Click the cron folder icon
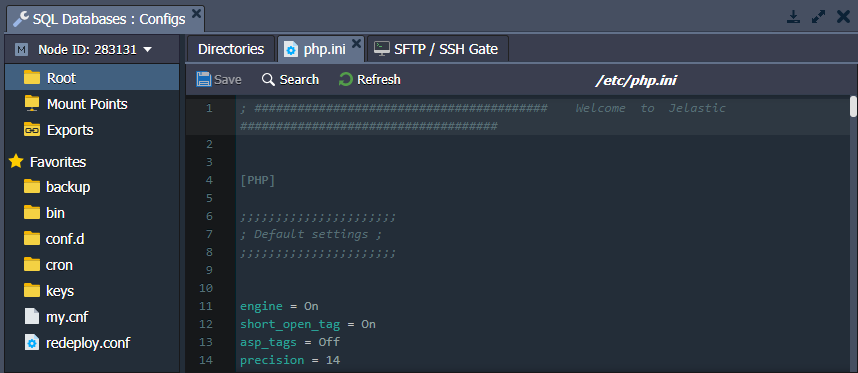Screen dimensions: 858x373 click(x=32, y=265)
